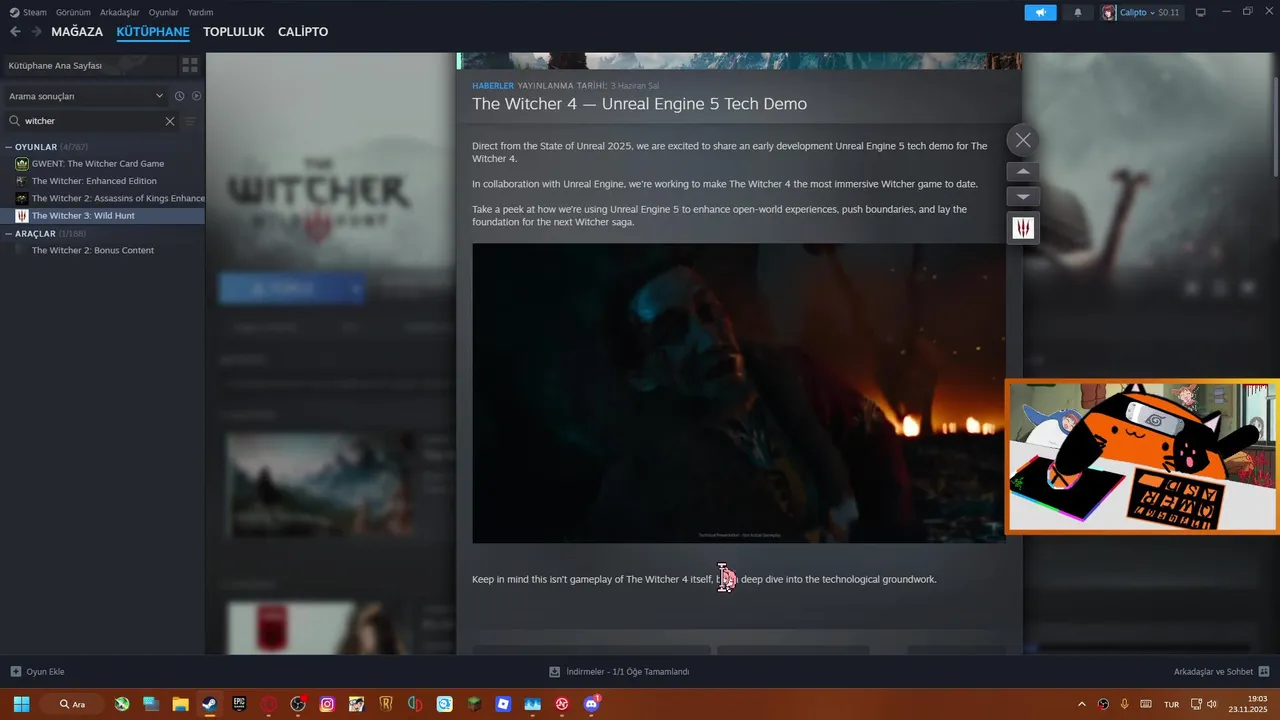
Task: Open the Görünüm menu
Action: (x=73, y=12)
